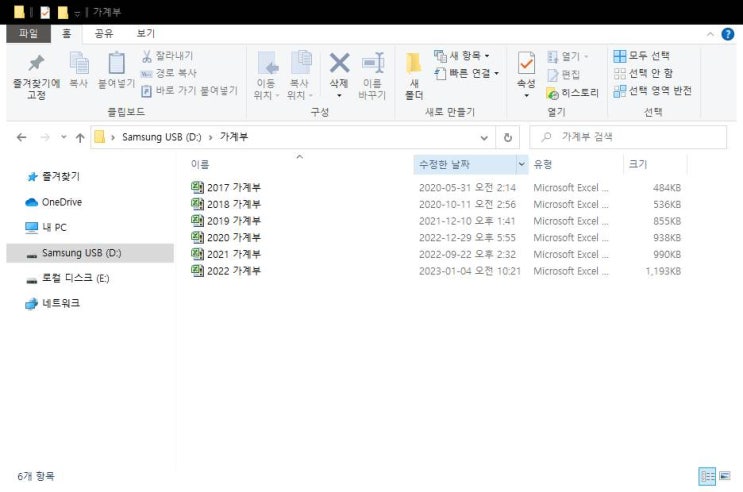Open the 수정한 날짜 column filter dropdown
Screen dimensions: 743x492
click(x=522, y=164)
